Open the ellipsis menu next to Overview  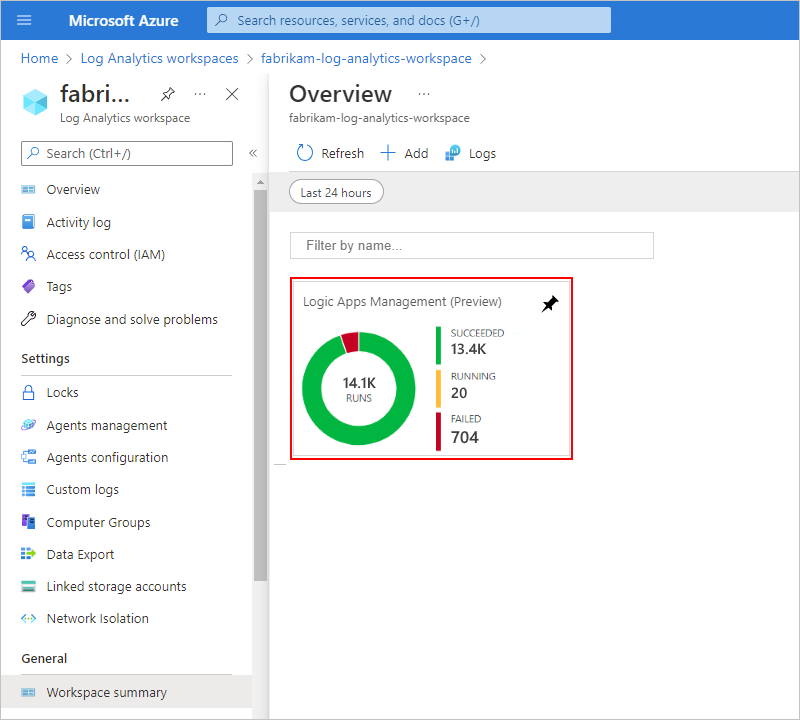(423, 94)
